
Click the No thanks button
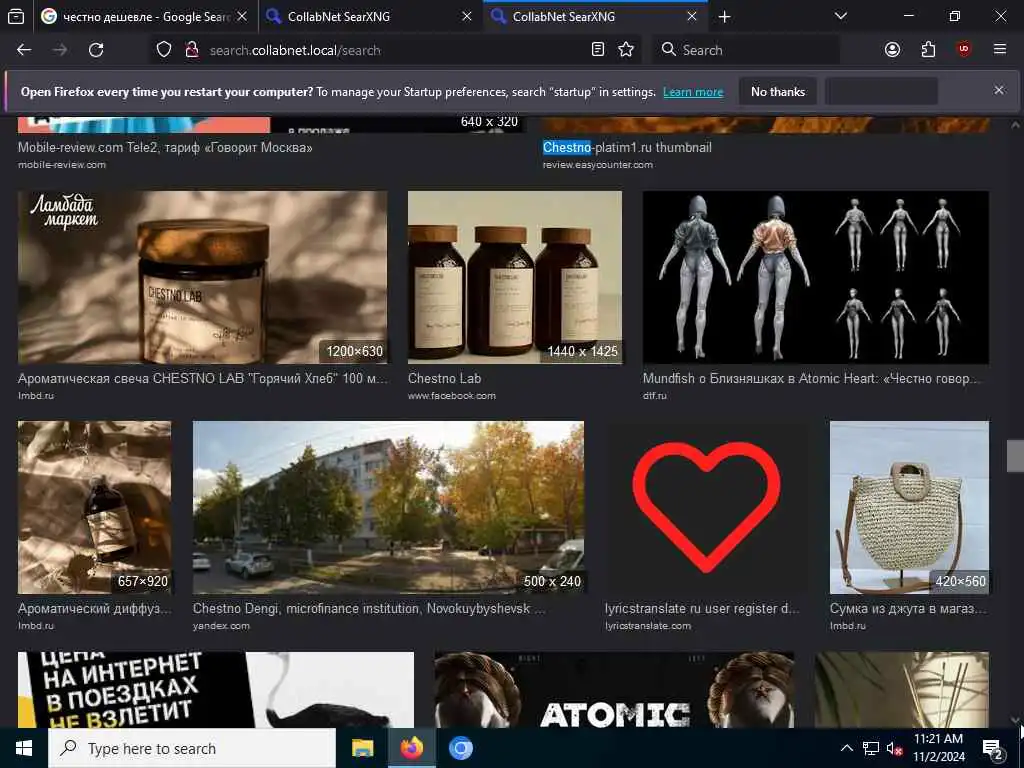click(x=778, y=91)
